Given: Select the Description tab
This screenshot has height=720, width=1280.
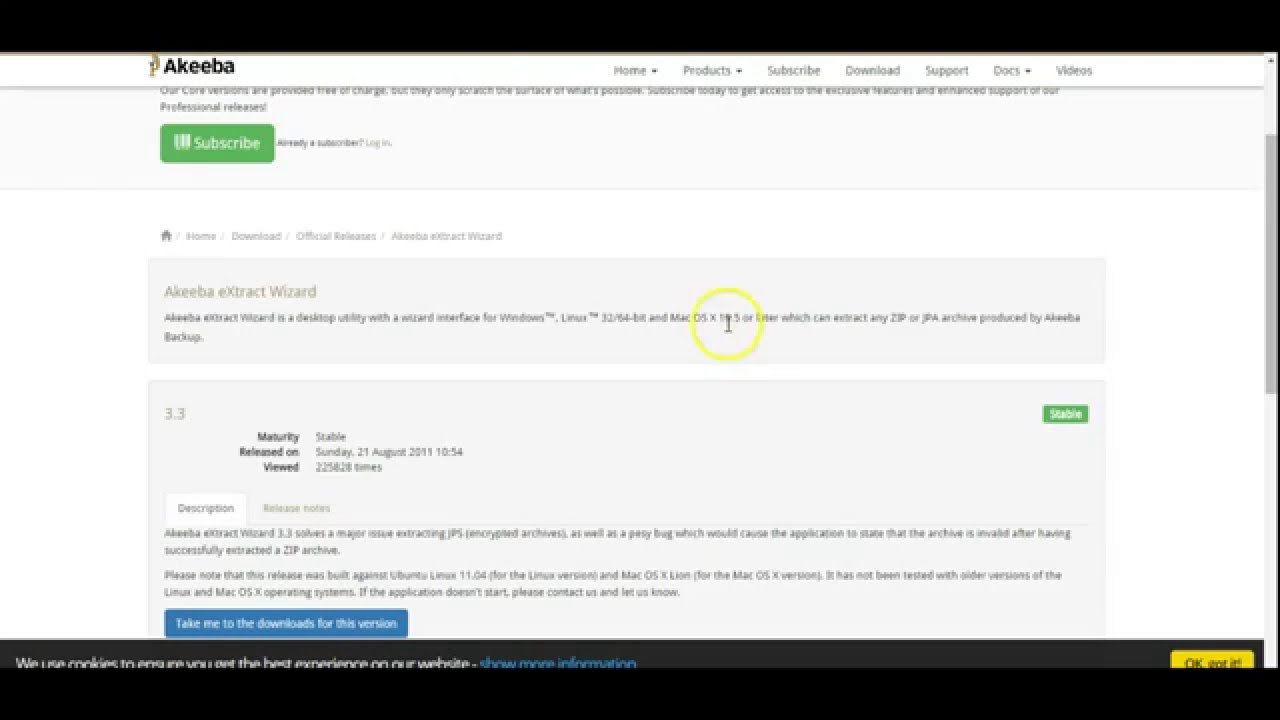Looking at the screenshot, I should tap(206, 508).
